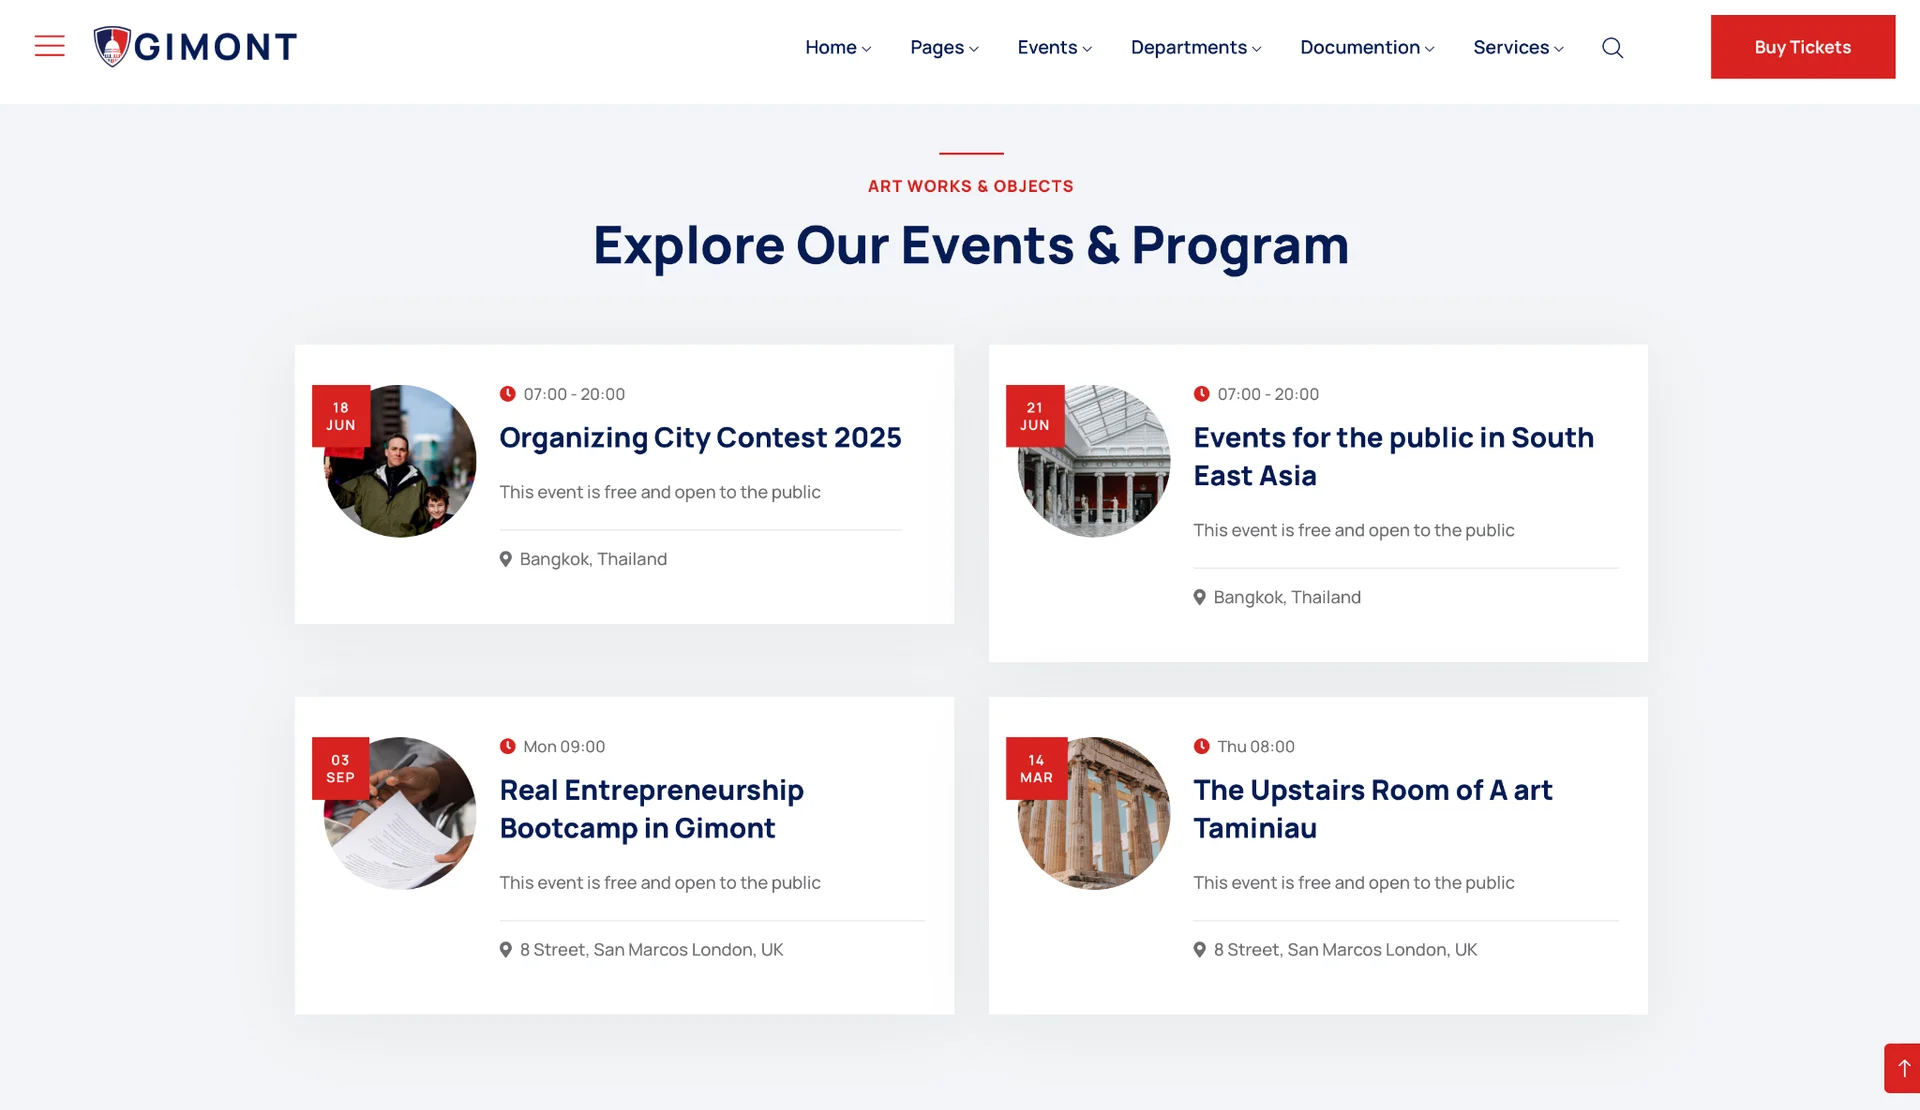Viewport: 1920px width, 1110px height.
Task: Click the Gimont shield logo
Action: pyautogui.click(x=112, y=46)
